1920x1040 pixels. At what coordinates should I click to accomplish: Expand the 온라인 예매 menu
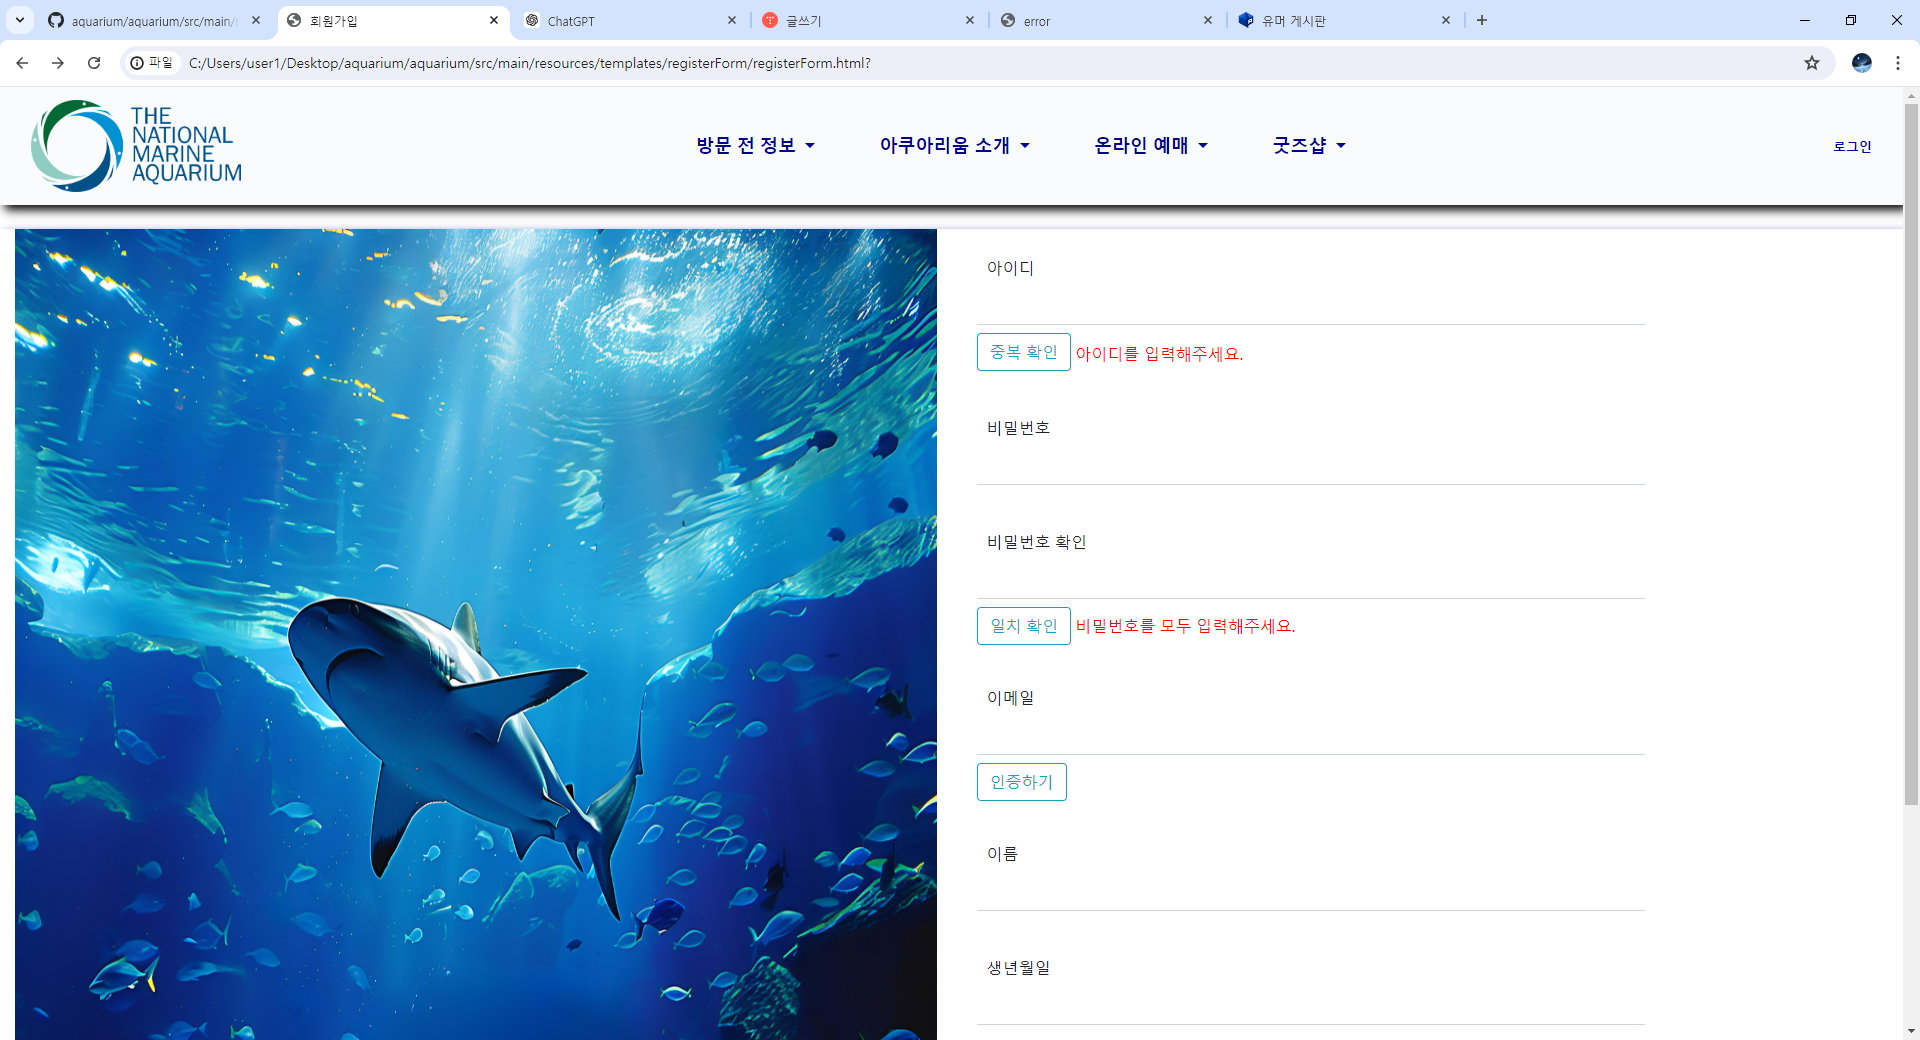pos(1151,146)
